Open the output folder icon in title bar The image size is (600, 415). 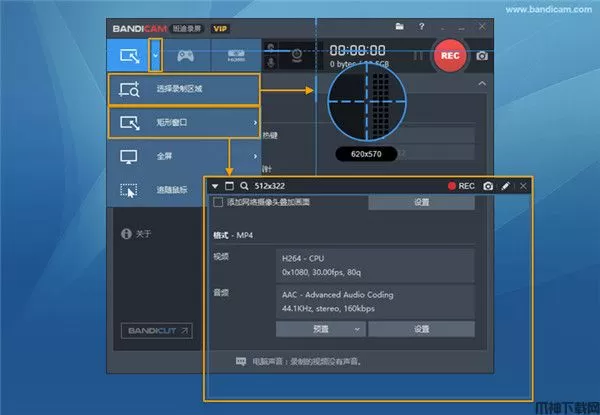pyautogui.click(x=399, y=26)
